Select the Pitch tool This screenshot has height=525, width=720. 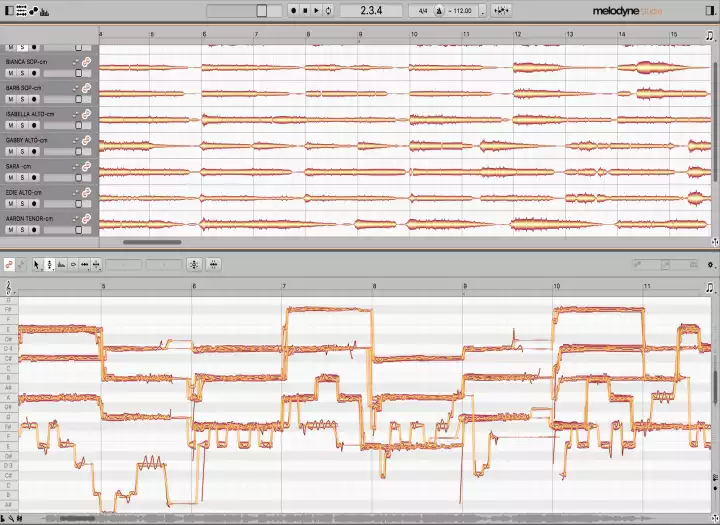tap(50, 265)
